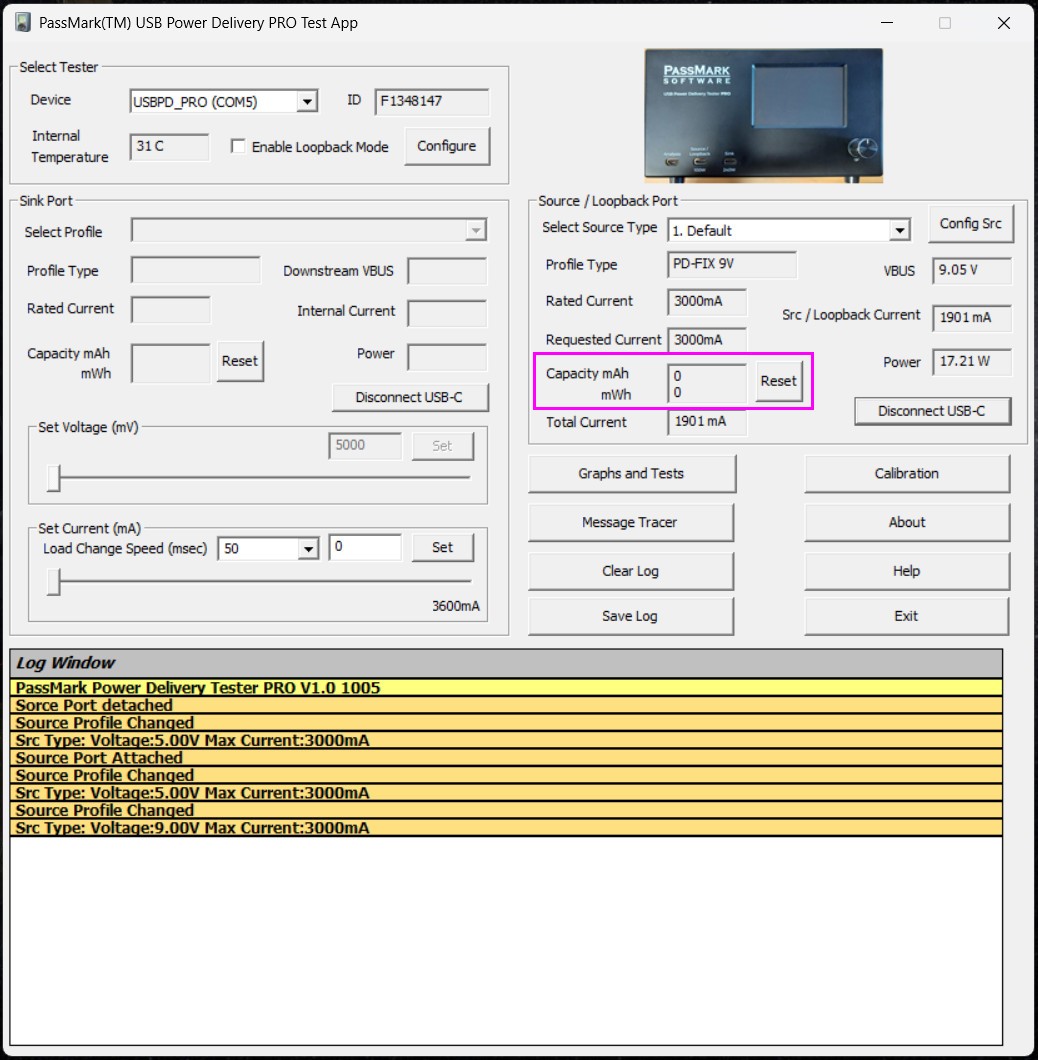Clear the log
The height and width of the screenshot is (1060, 1038).
tap(630, 571)
